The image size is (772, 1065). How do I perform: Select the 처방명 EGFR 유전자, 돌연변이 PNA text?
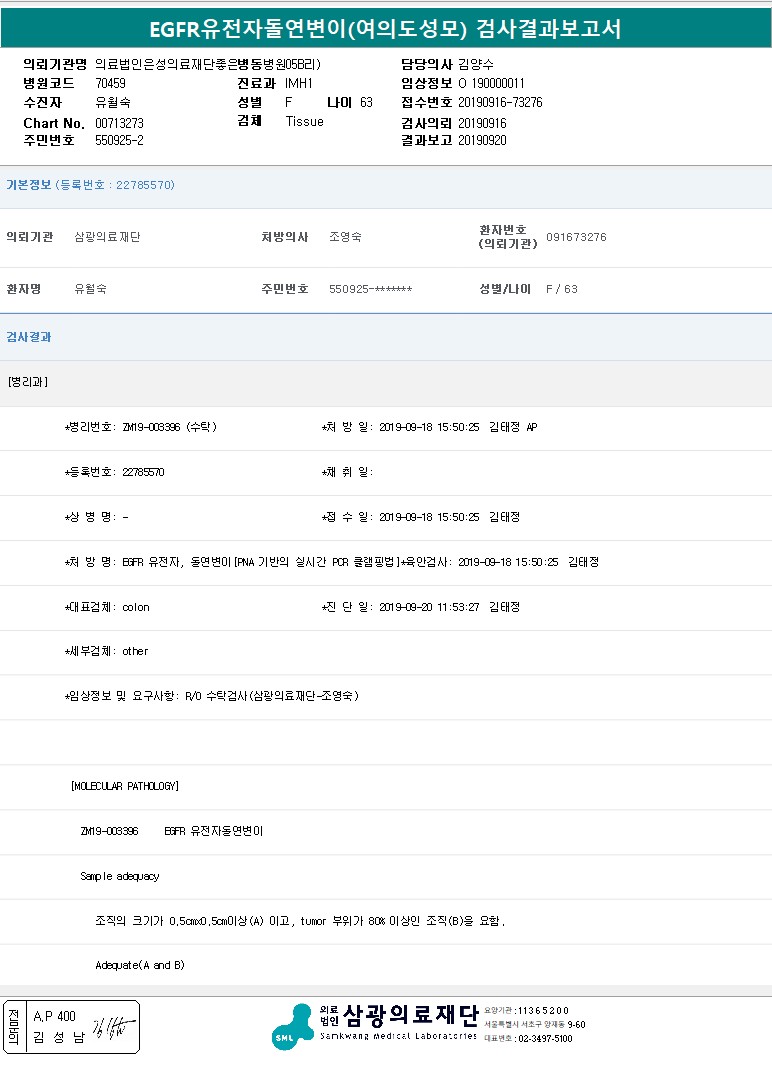pos(261,562)
